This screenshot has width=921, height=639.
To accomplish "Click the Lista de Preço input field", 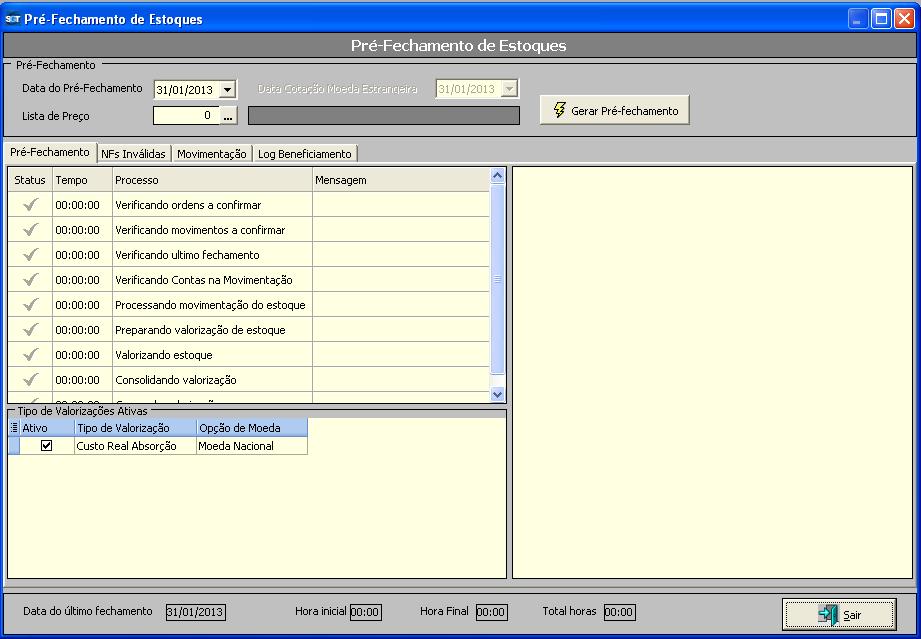I will tap(185, 116).
